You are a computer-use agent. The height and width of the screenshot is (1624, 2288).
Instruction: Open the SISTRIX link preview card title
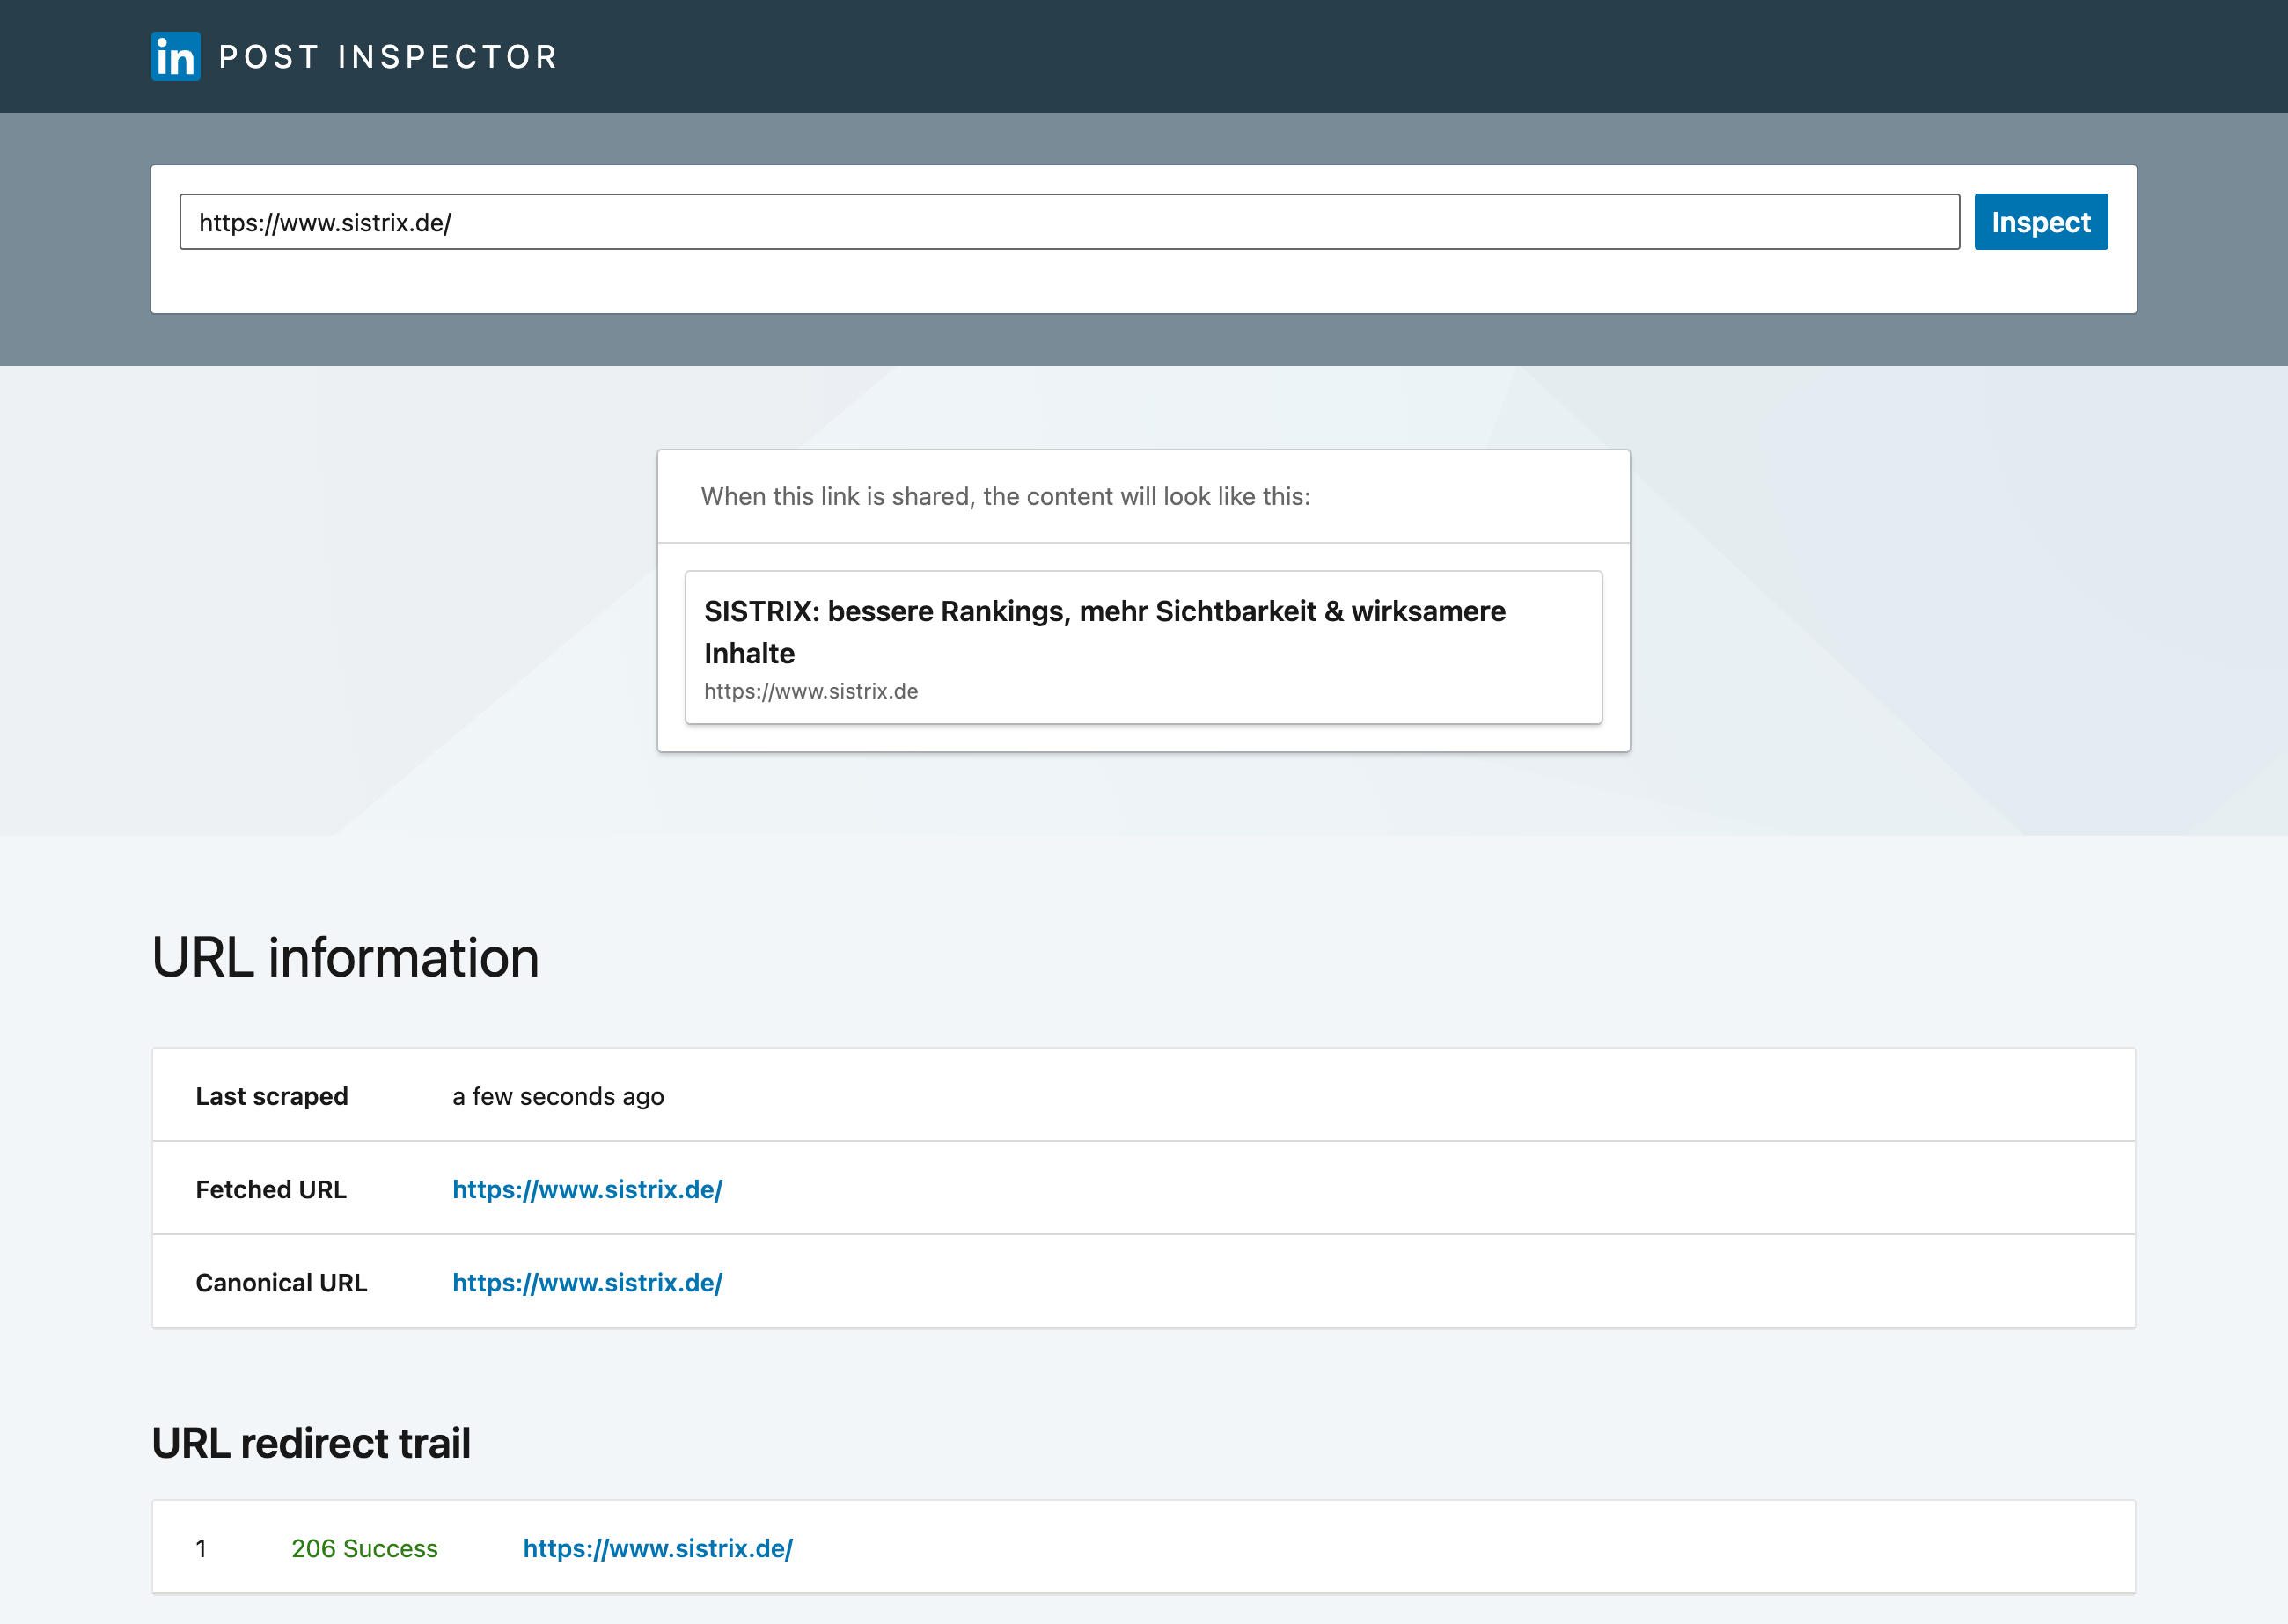(1104, 632)
